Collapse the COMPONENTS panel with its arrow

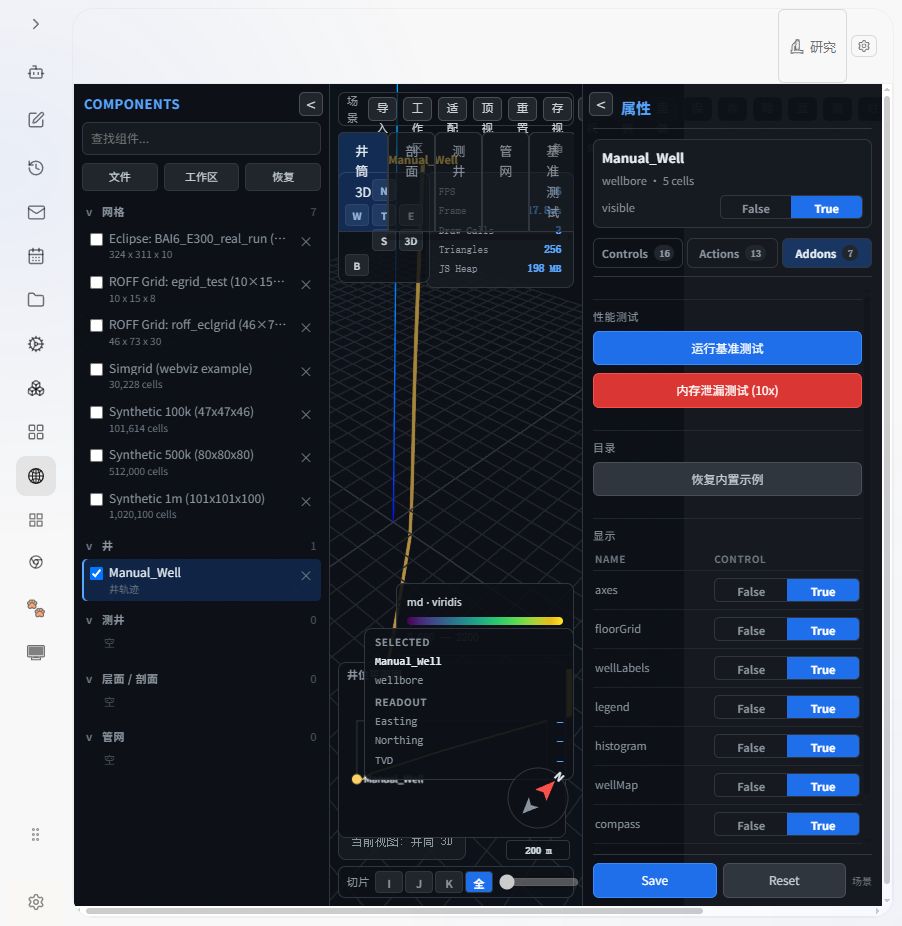pyautogui.click(x=311, y=105)
